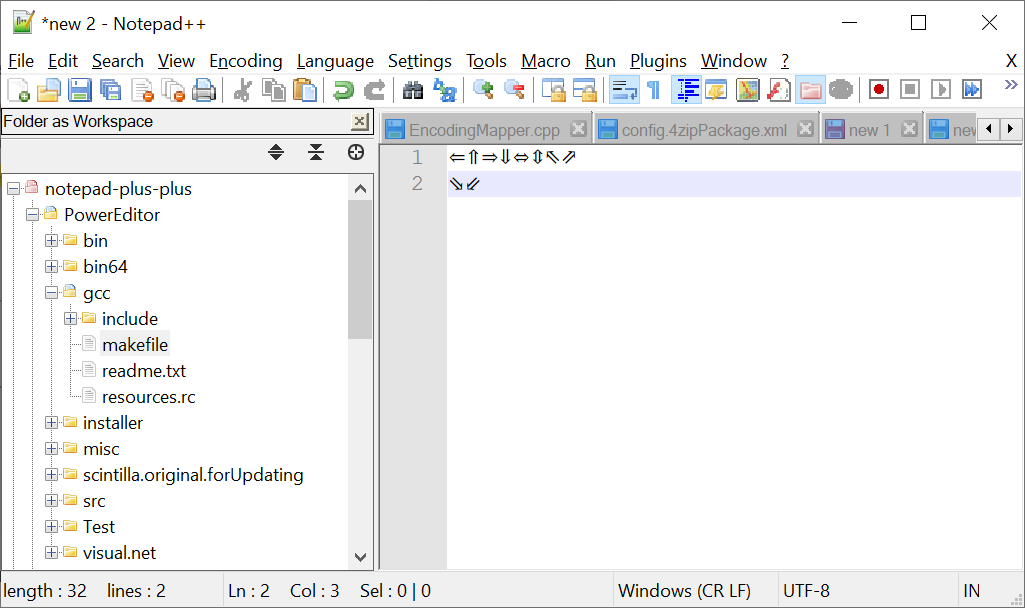Toggle the indent guide toolbar icon

point(686,90)
